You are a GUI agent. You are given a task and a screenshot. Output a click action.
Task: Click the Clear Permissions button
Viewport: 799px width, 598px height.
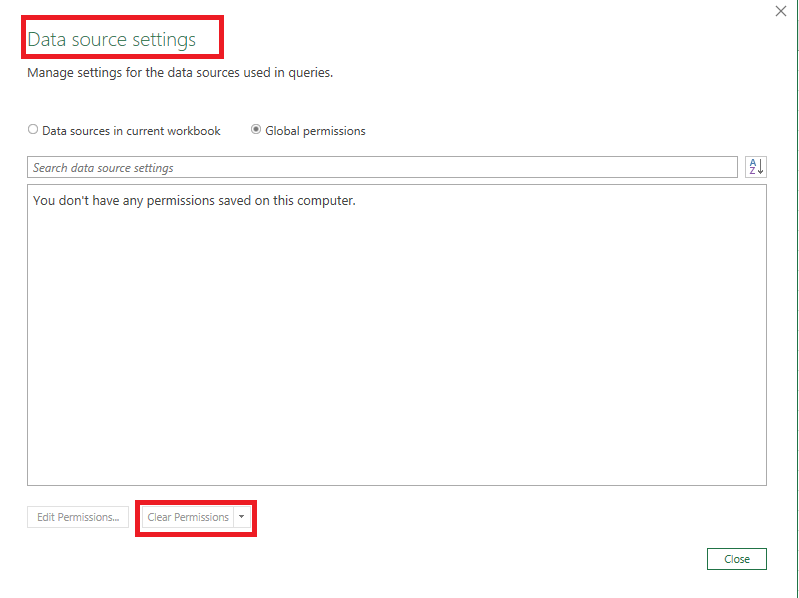click(188, 517)
